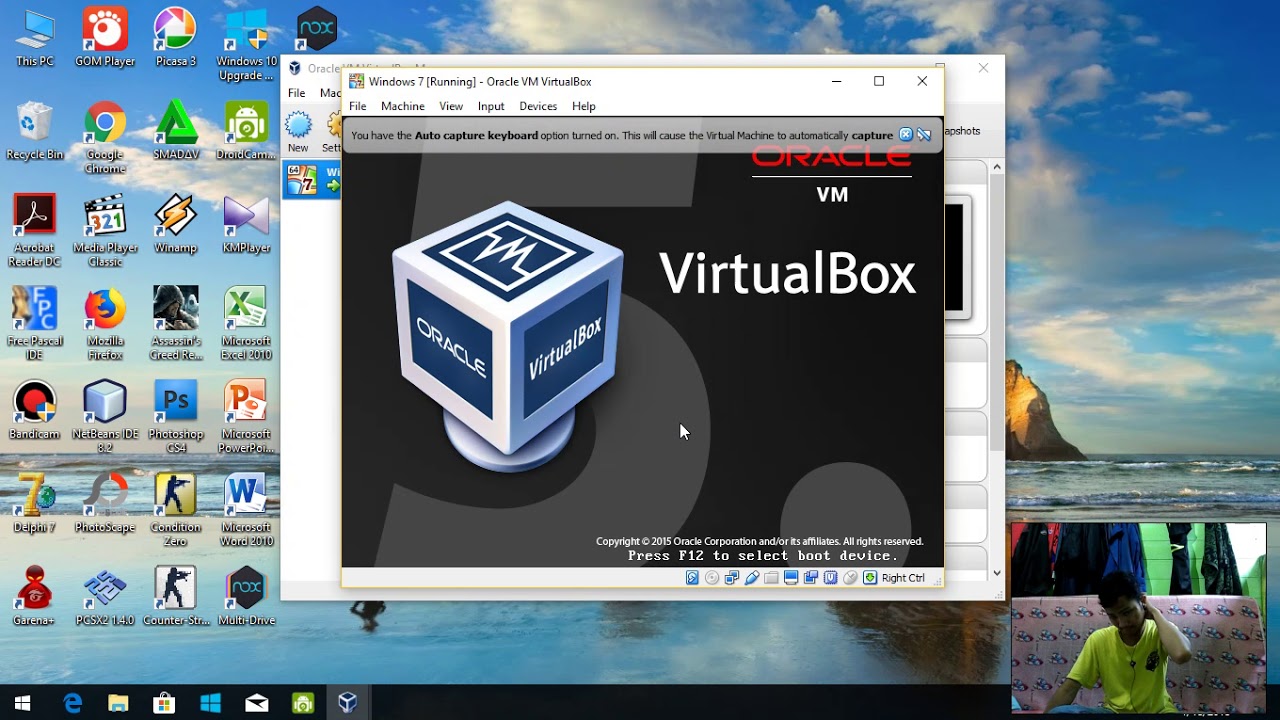The height and width of the screenshot is (720, 1280).
Task: Open the View menu
Action: (451, 106)
